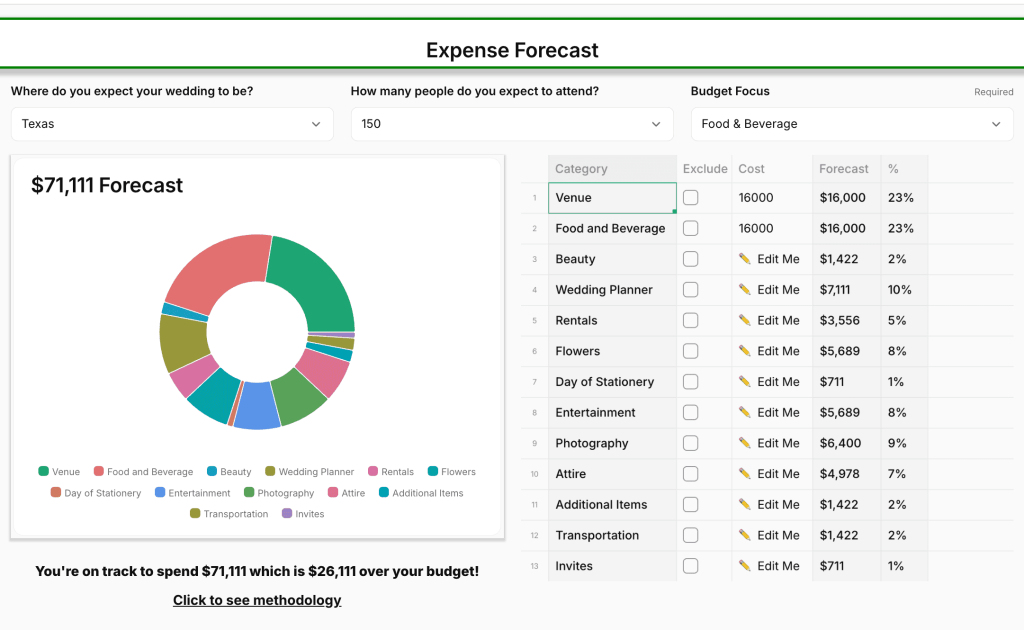Click the pencil icon in the Entertainment row

744,412
